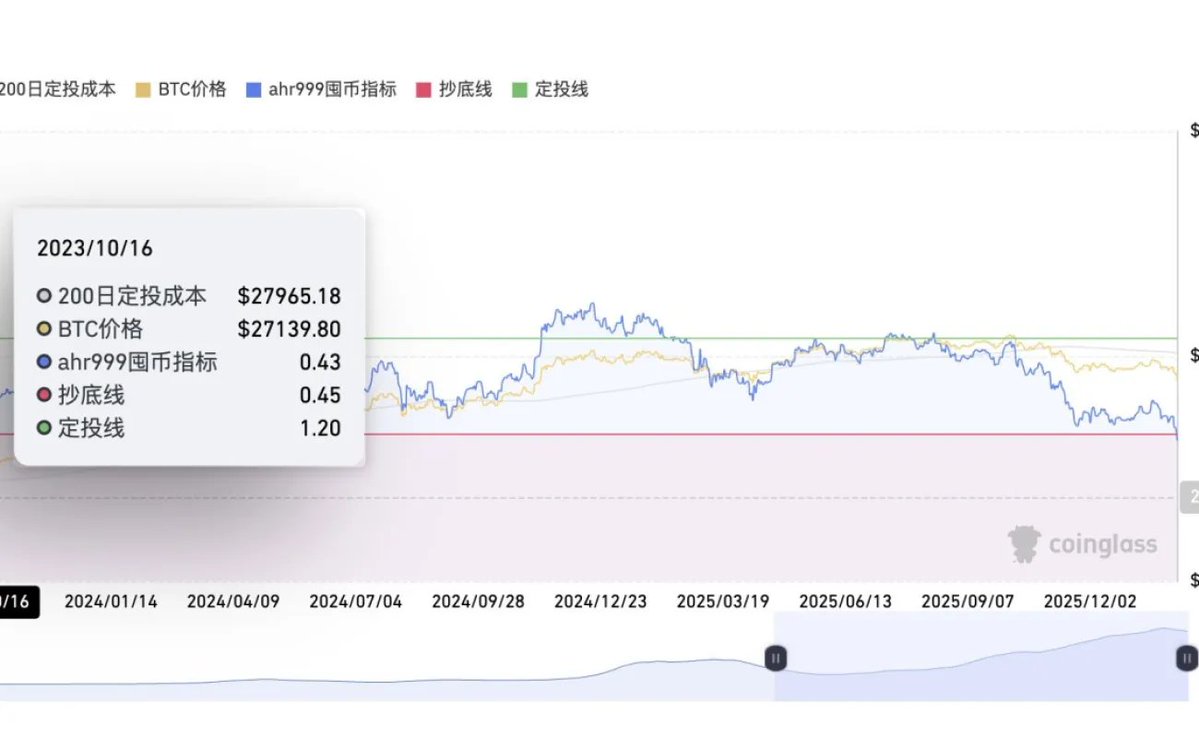Viewport: 1199px width, 738px height.
Task: Toggle the BTC价格 legend label
Action: (x=192, y=89)
